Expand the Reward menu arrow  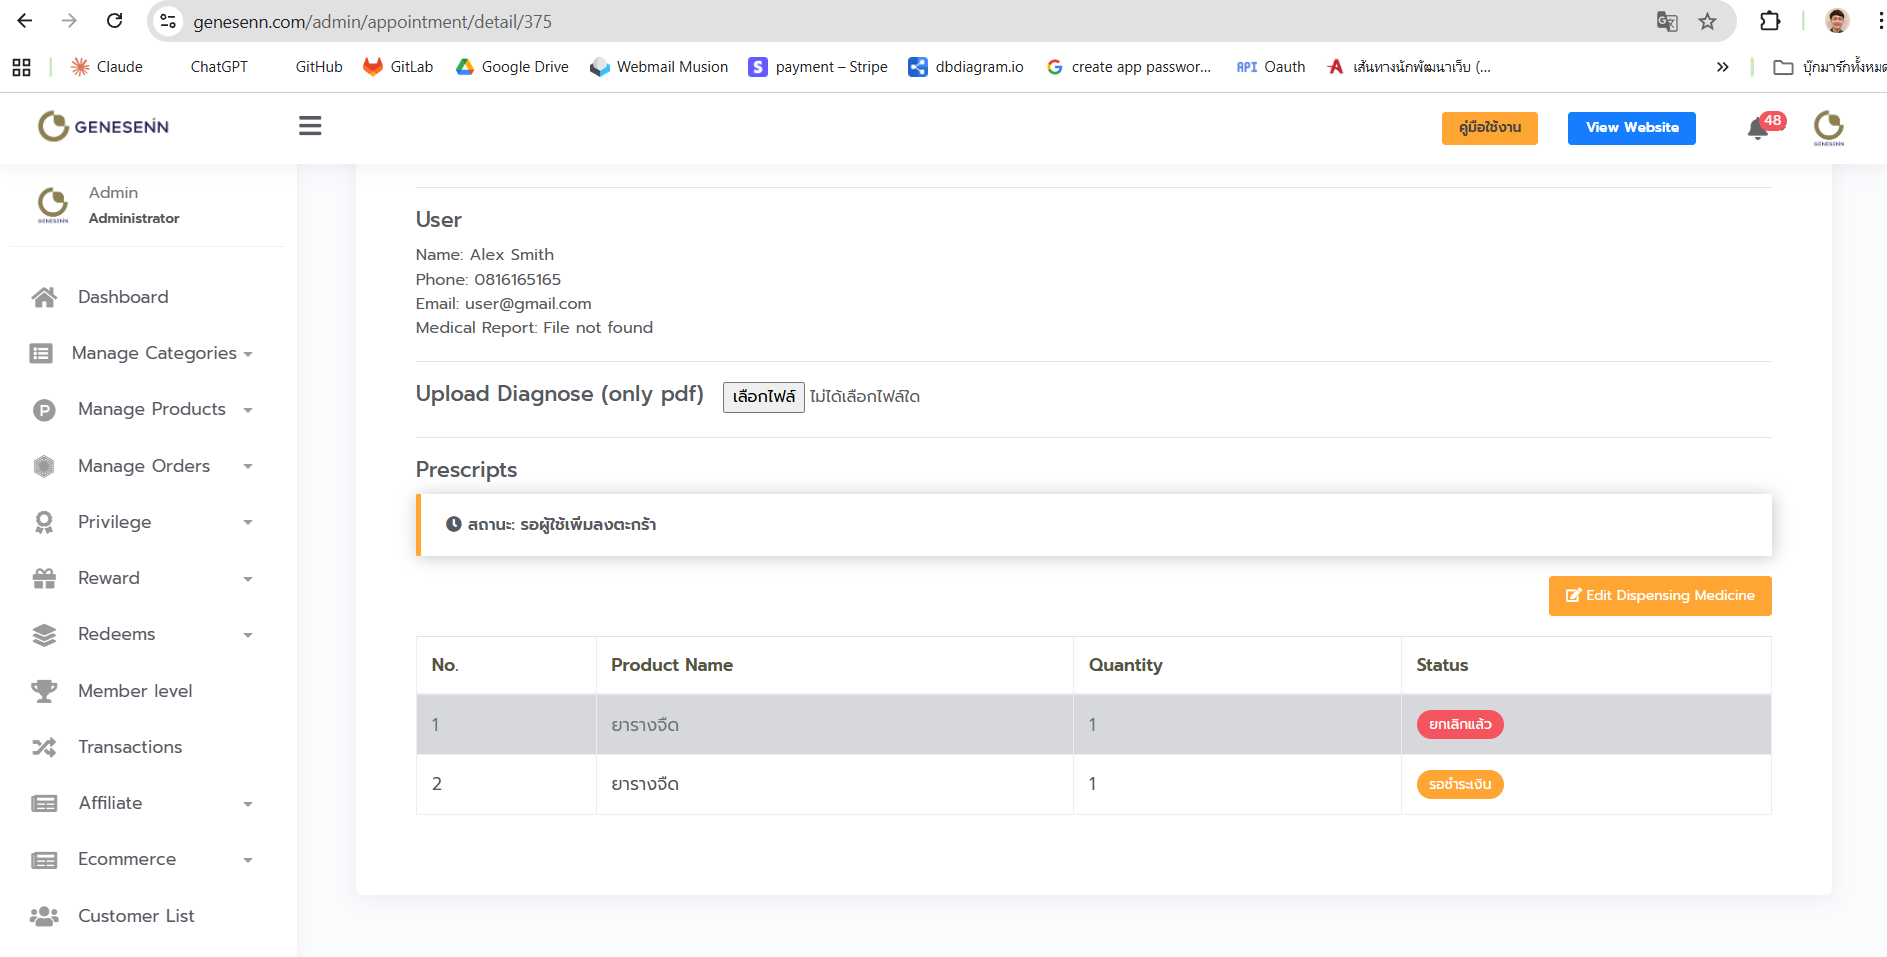[x=248, y=579]
